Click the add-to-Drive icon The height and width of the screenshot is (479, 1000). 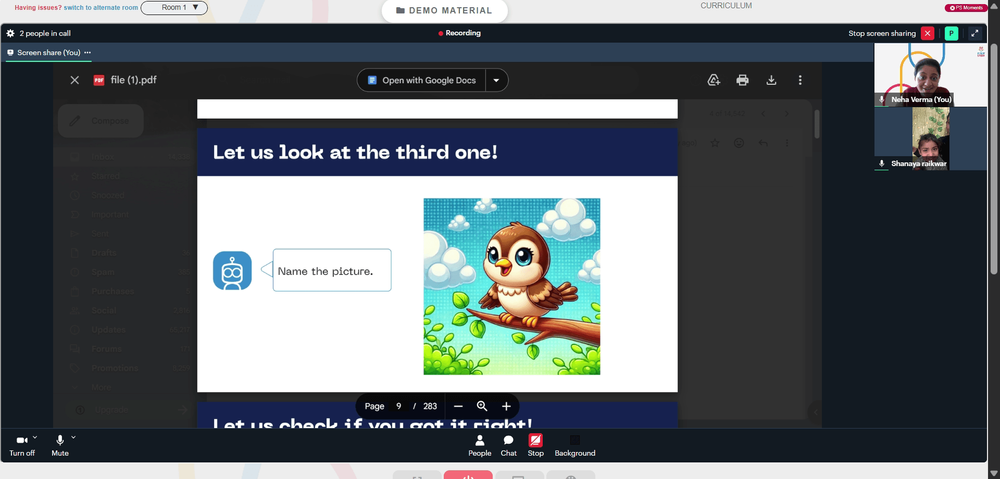pyautogui.click(x=714, y=80)
